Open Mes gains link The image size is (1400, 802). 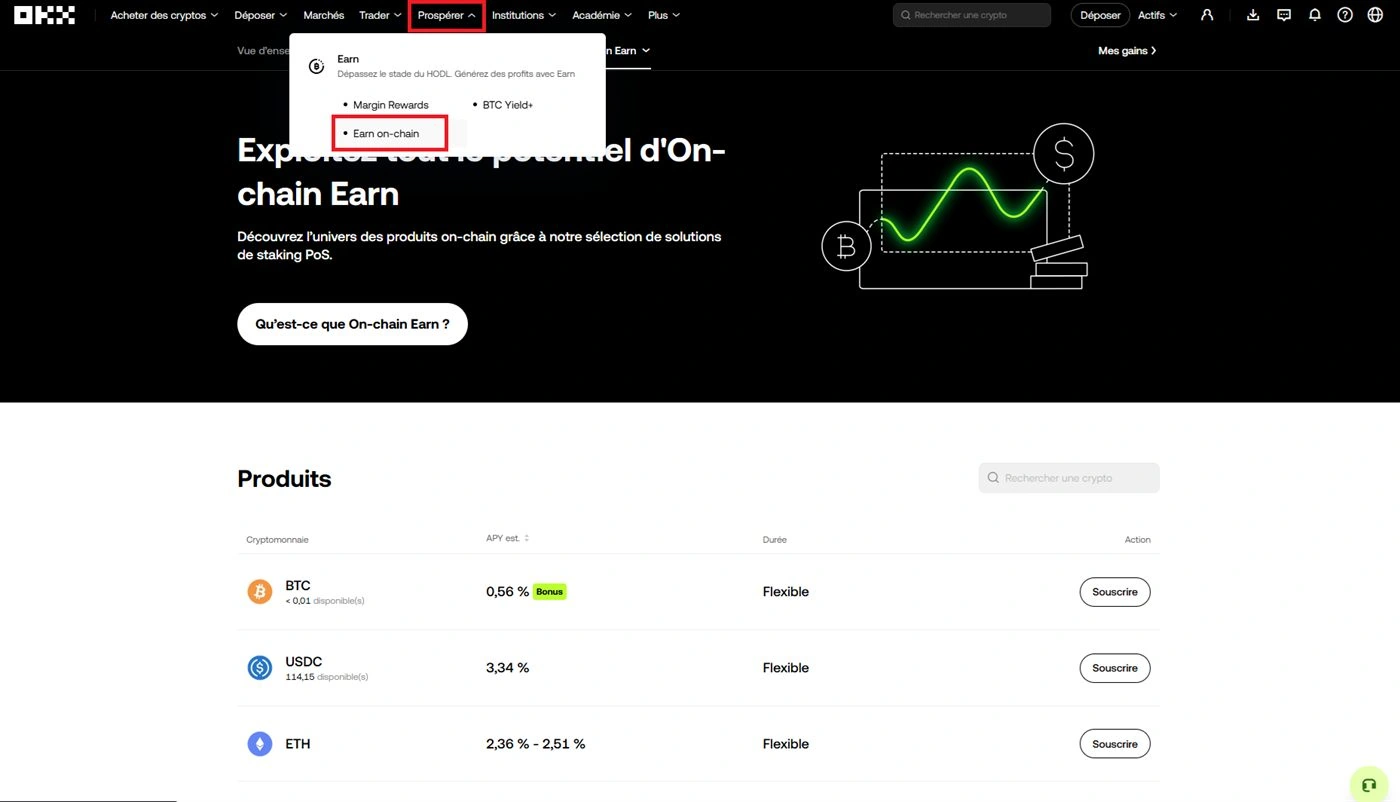click(x=1127, y=50)
